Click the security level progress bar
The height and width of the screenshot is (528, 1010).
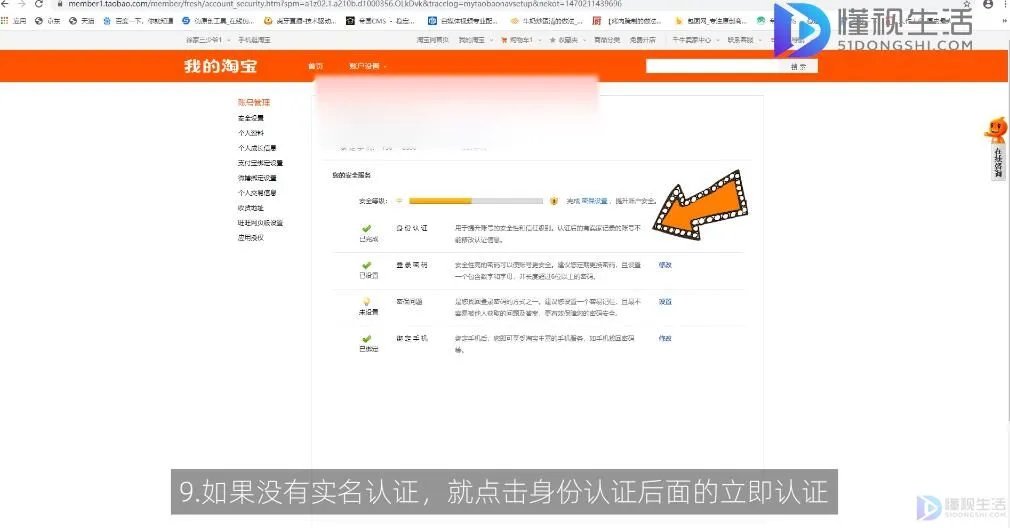475,201
